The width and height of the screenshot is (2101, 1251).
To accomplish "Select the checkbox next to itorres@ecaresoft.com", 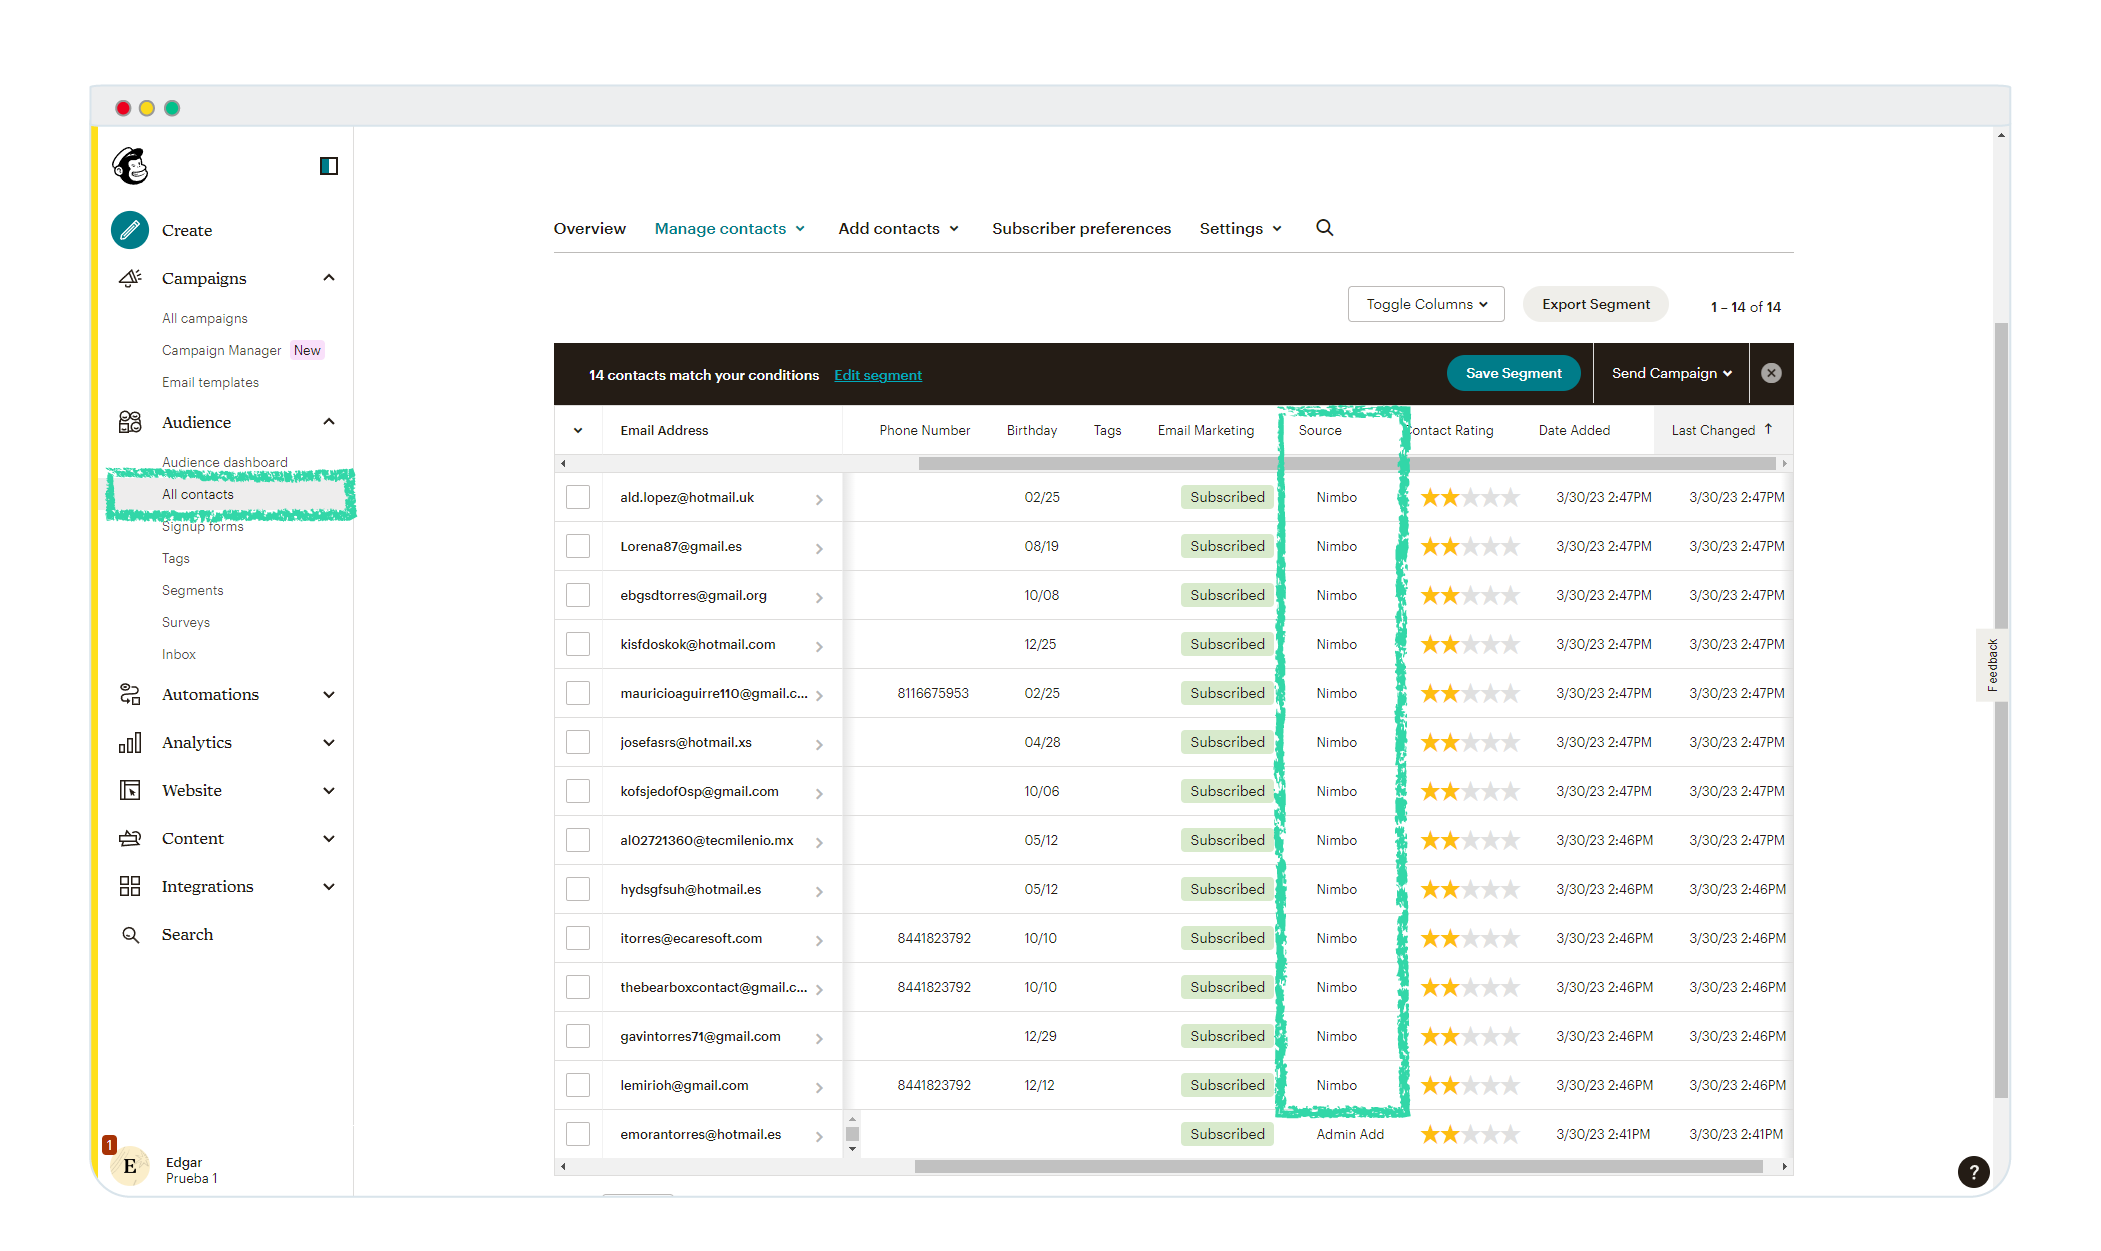I will pos(578,938).
